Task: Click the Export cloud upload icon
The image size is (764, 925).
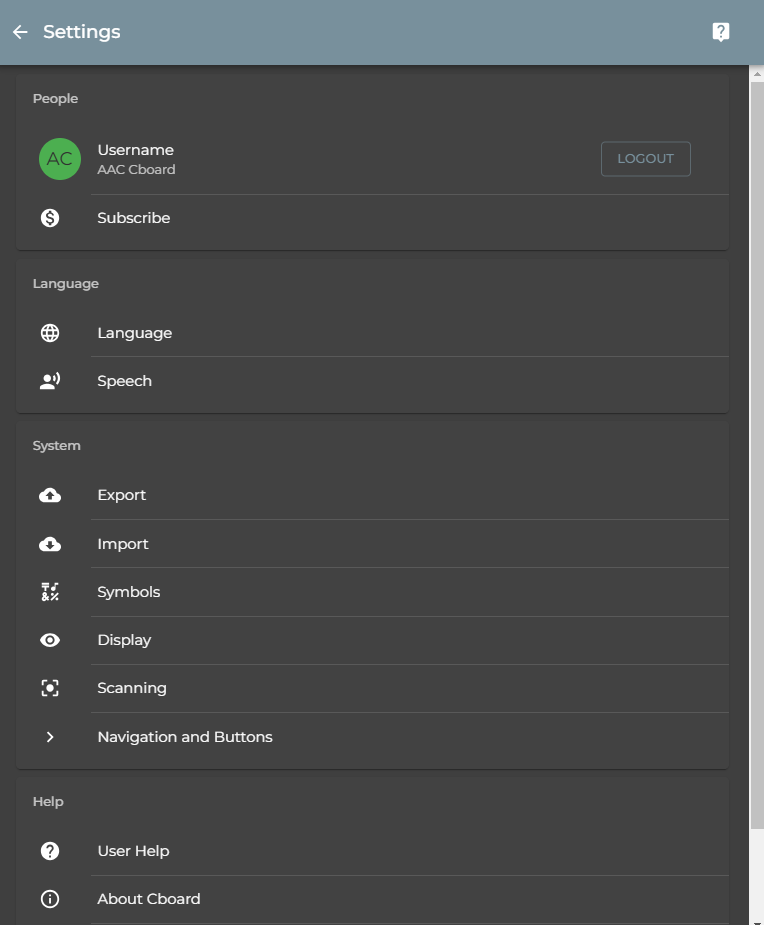Action: [50, 494]
